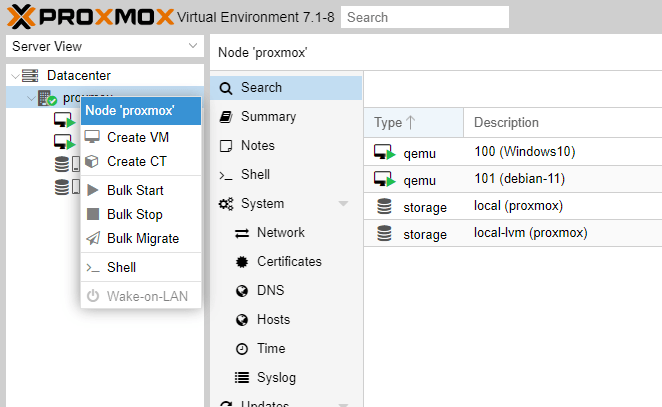Click the Time clock icon
The image size is (662, 407).
click(241, 349)
